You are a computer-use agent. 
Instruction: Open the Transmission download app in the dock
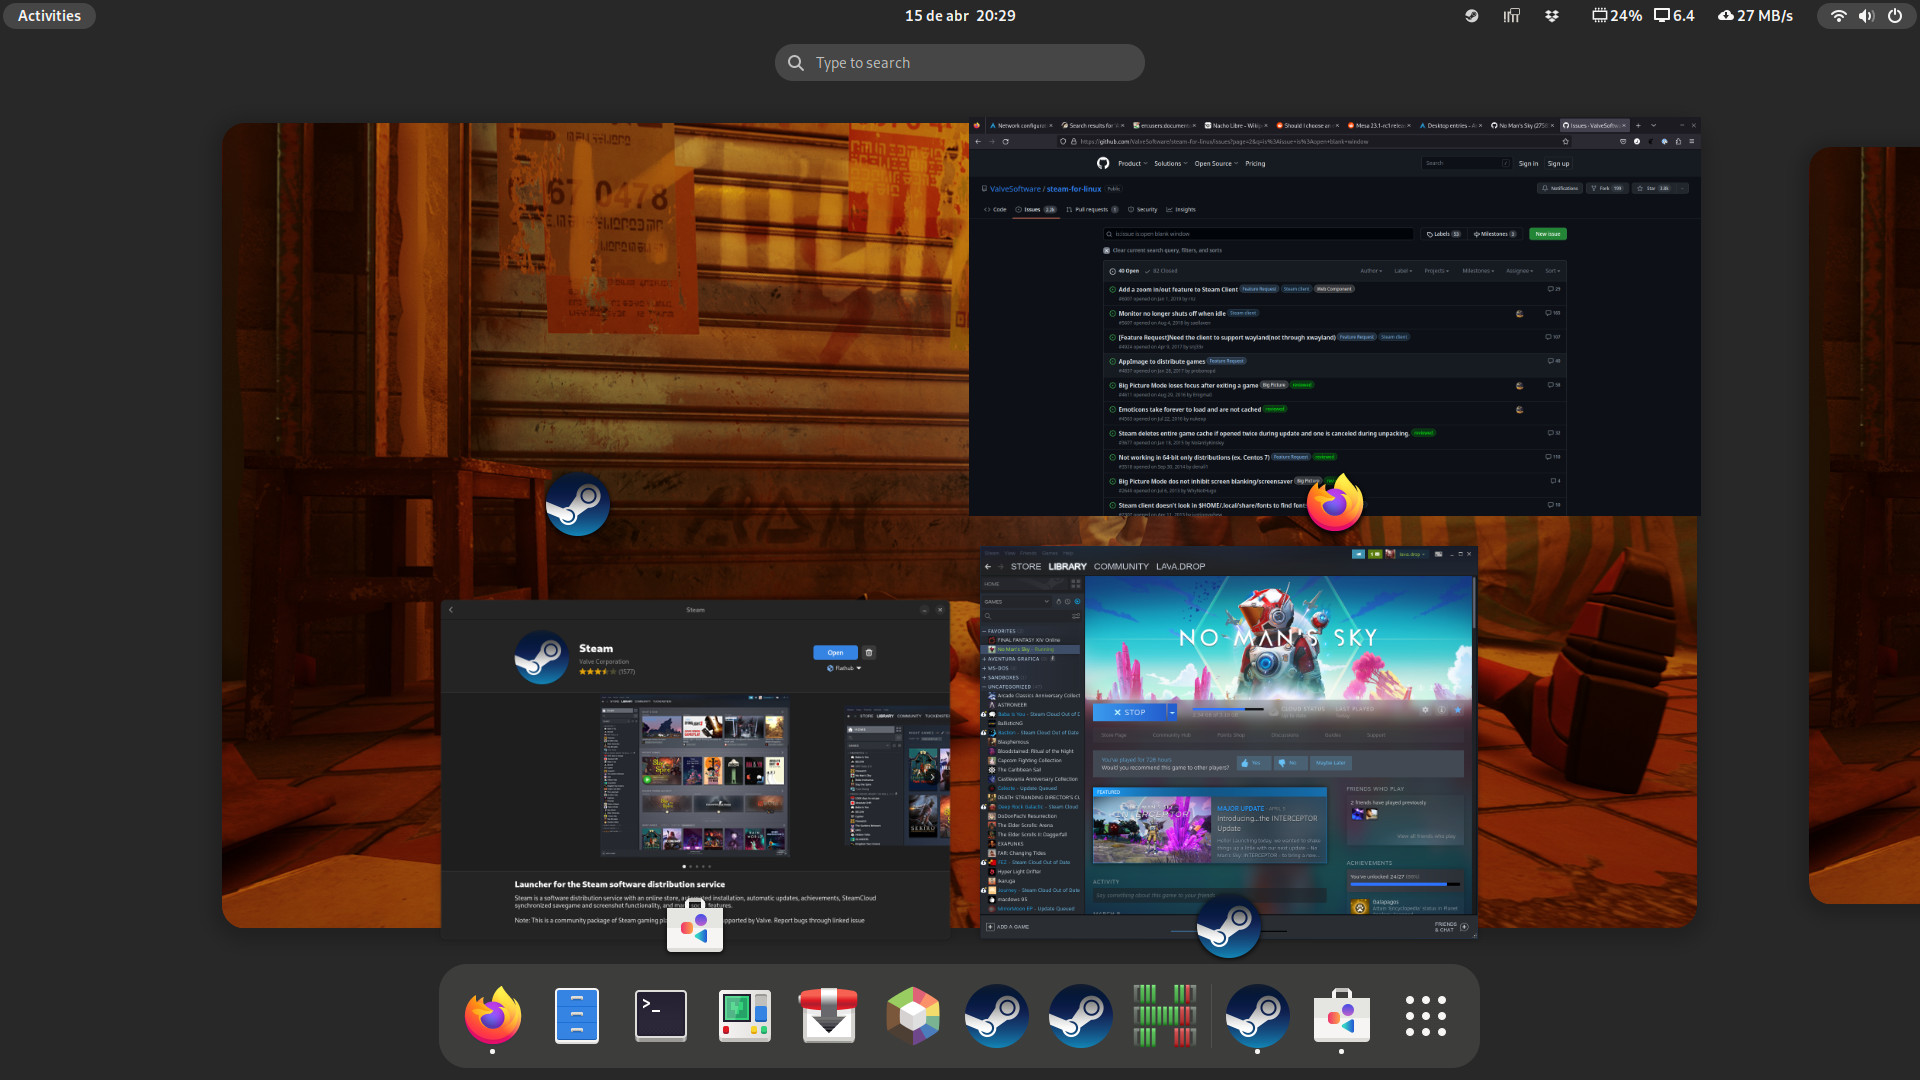828,1015
